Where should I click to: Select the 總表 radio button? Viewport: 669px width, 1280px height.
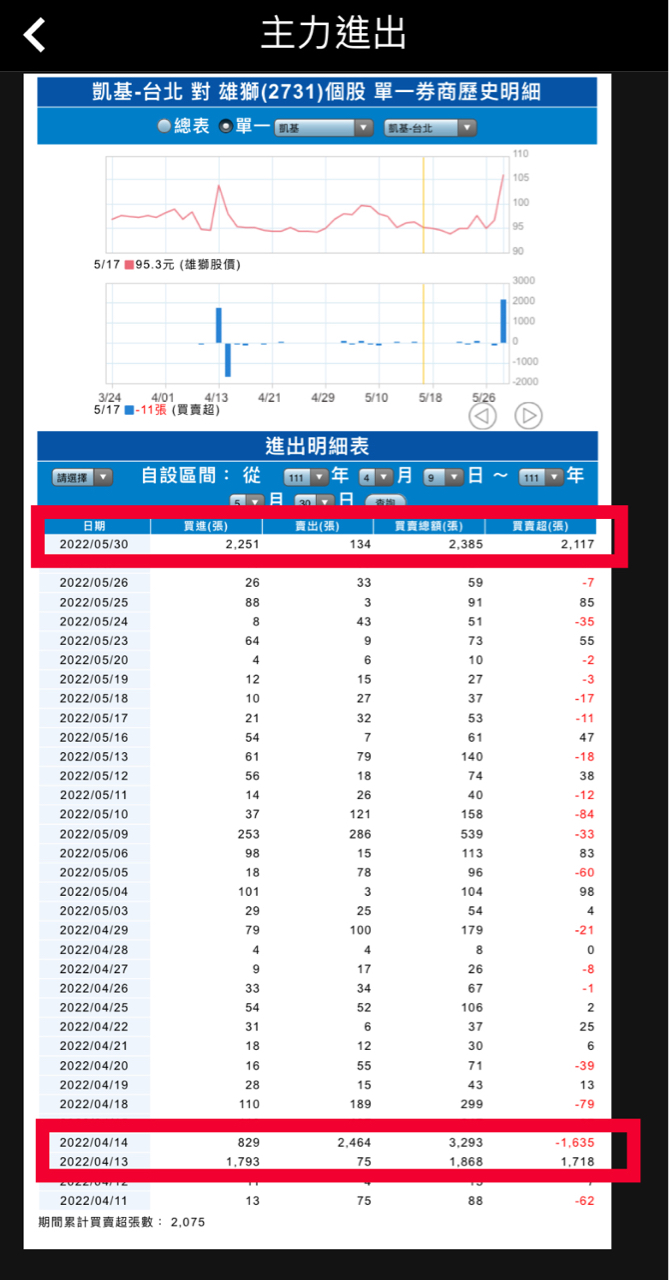[164, 127]
